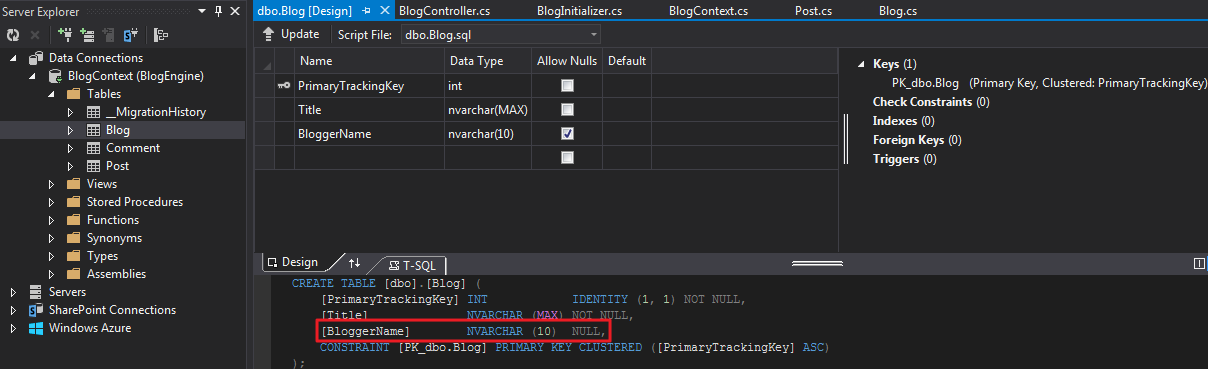The height and width of the screenshot is (369, 1208).
Task: Switch to BlogController.cs tab
Action: pyautogui.click(x=443, y=11)
